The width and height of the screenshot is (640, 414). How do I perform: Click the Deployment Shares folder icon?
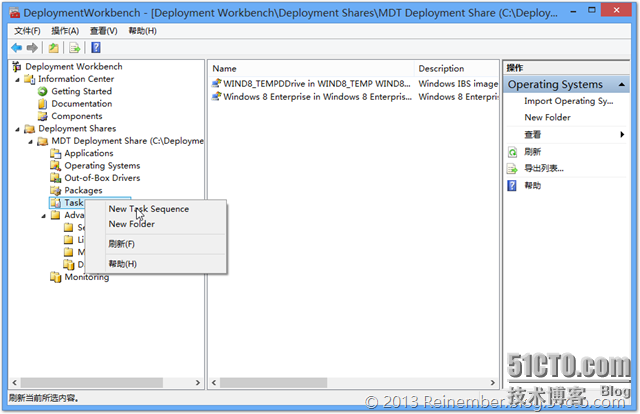point(29,129)
